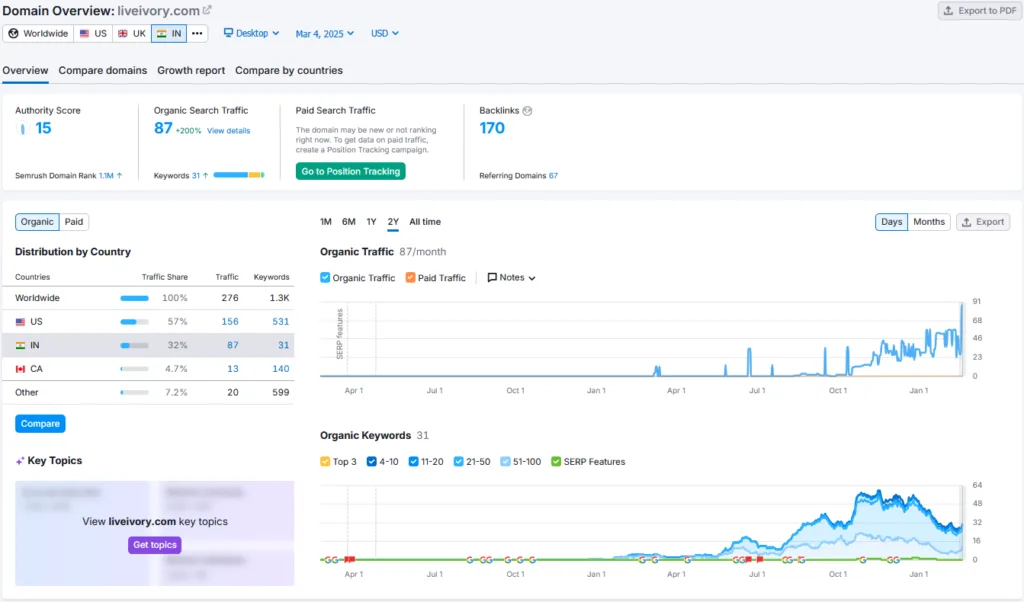The image size is (1024, 602).
Task: Select the 6M time range
Action: [x=349, y=222]
